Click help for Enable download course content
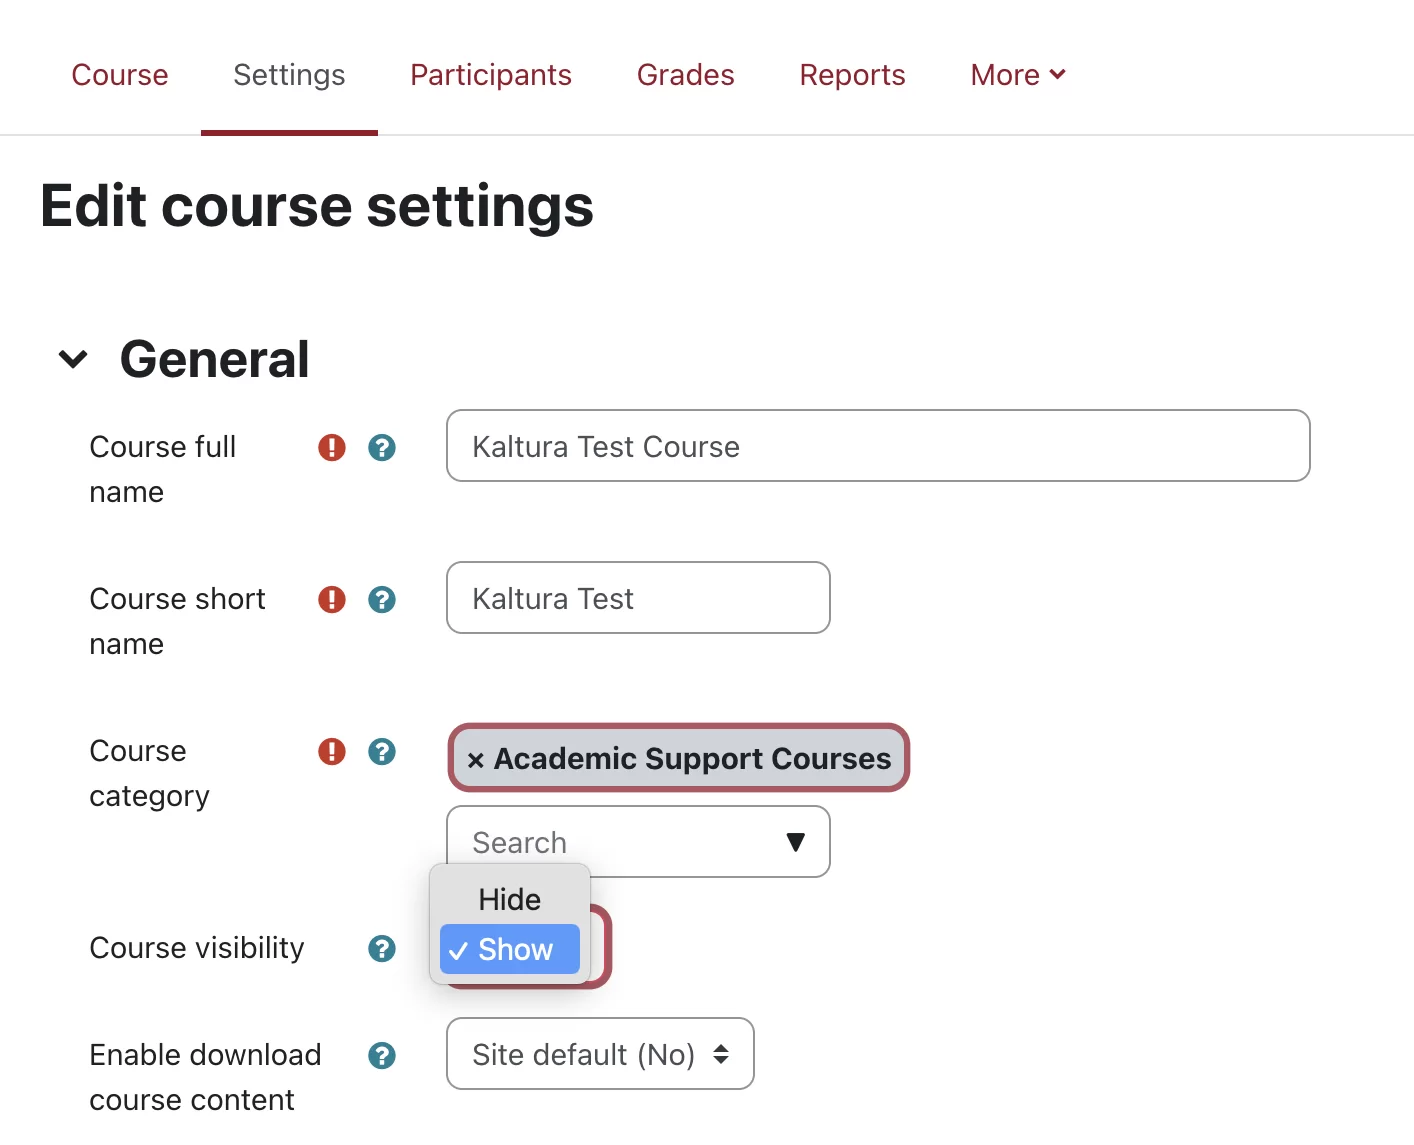The width and height of the screenshot is (1414, 1145). coord(382,1055)
